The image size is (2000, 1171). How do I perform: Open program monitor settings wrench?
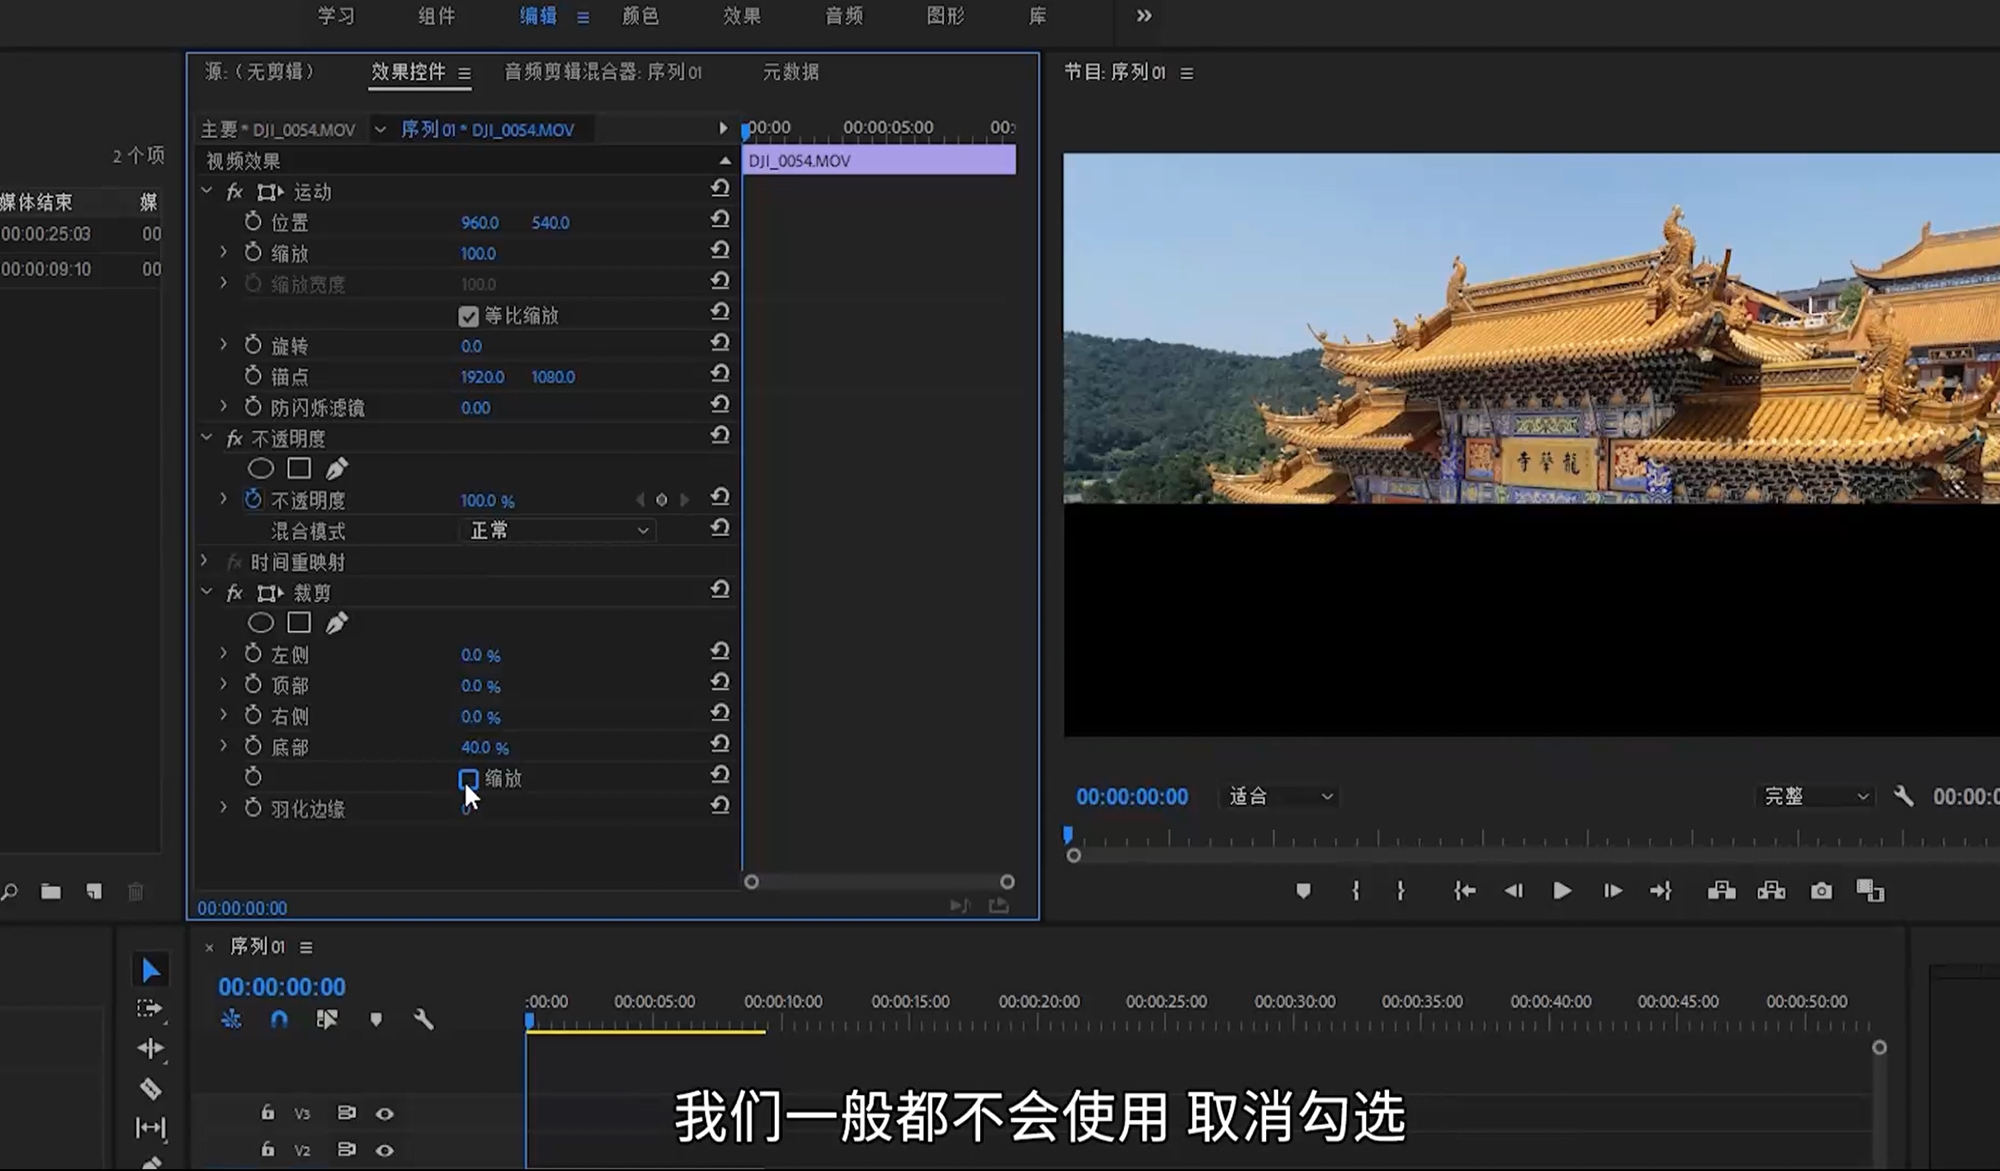(1903, 796)
